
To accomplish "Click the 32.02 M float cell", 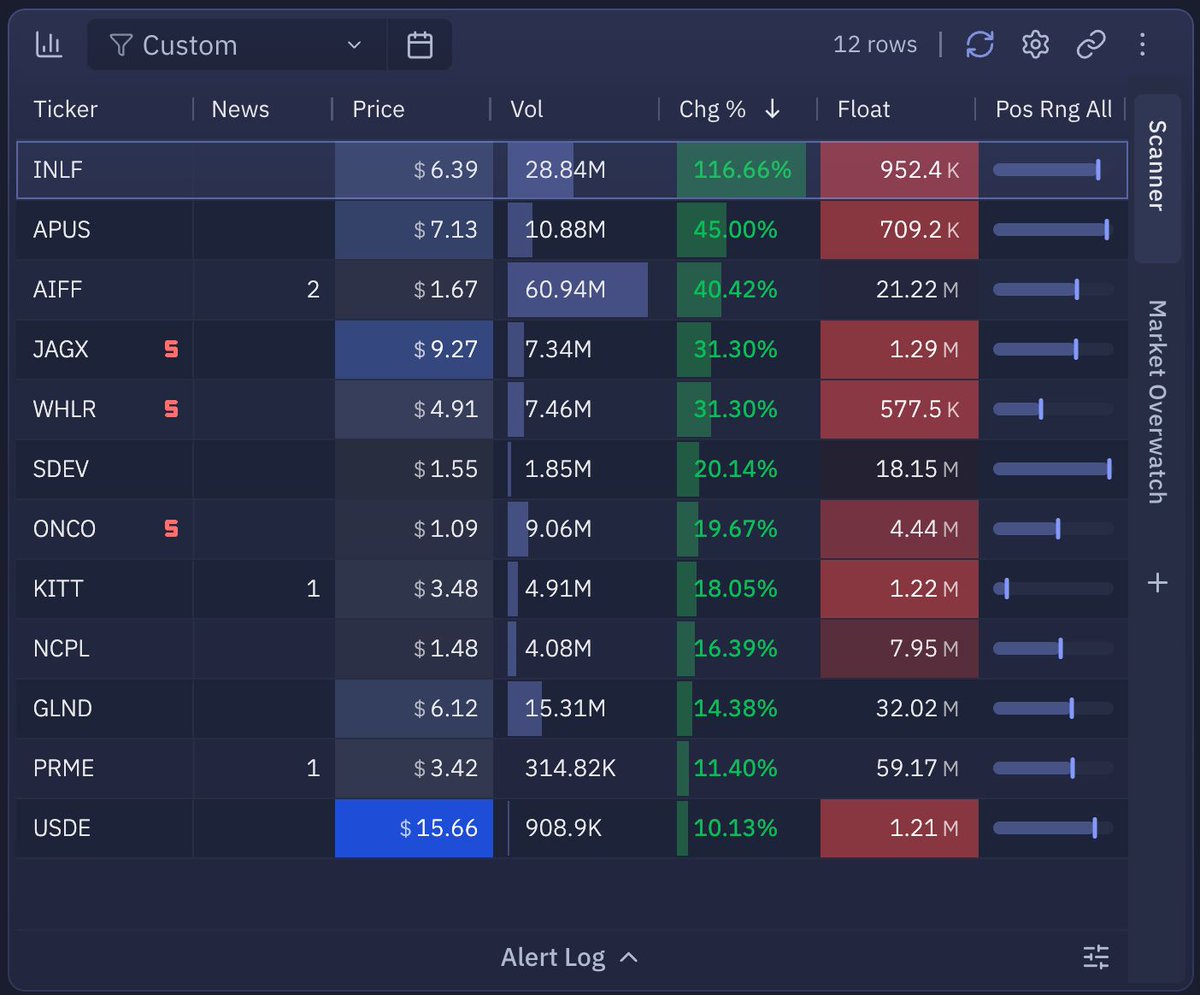I will [899, 709].
